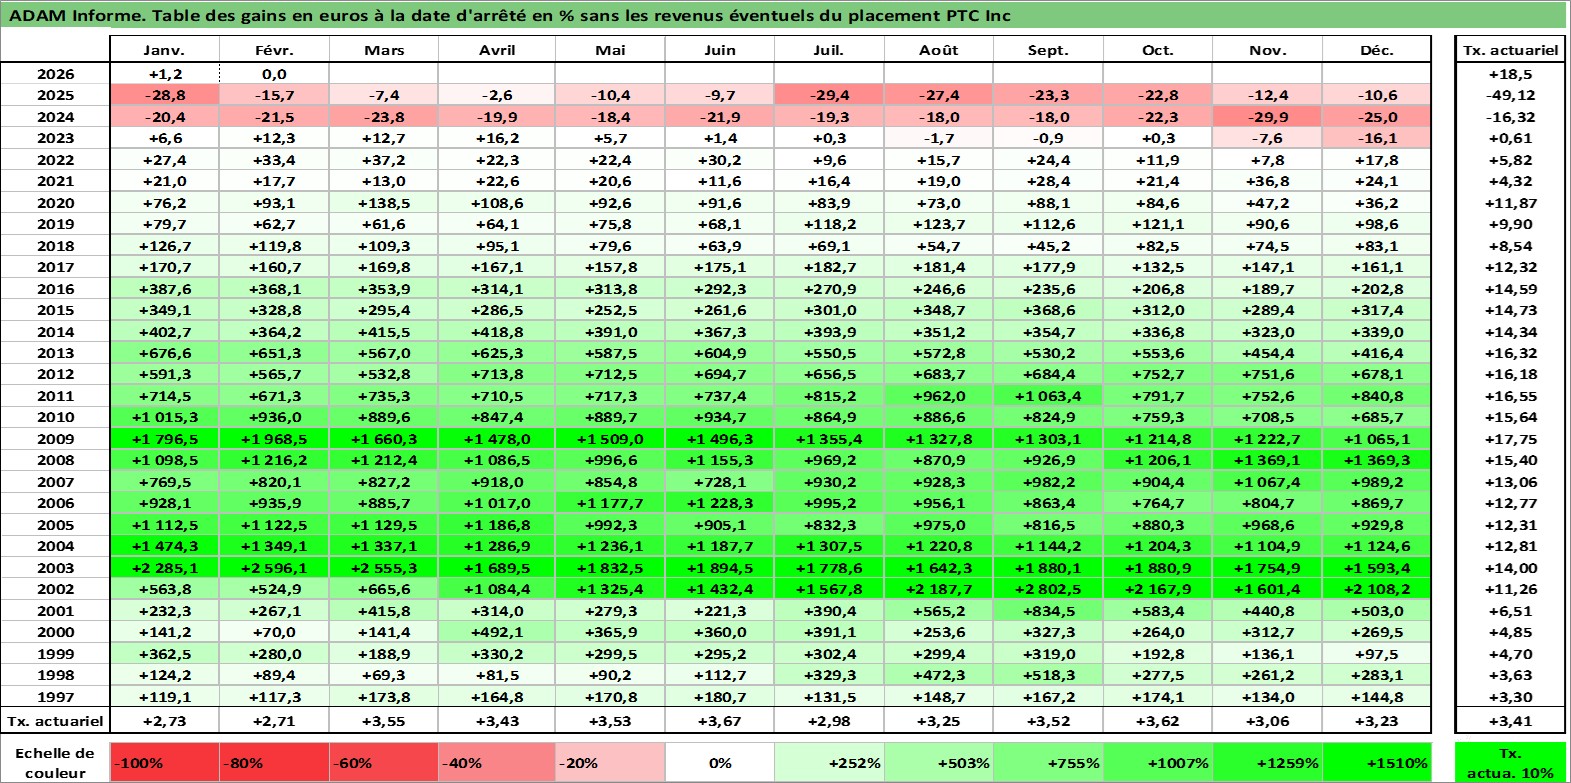Select the +2,73 value in the bottom row
Screen dimensions: 1571x783
(x=164, y=721)
